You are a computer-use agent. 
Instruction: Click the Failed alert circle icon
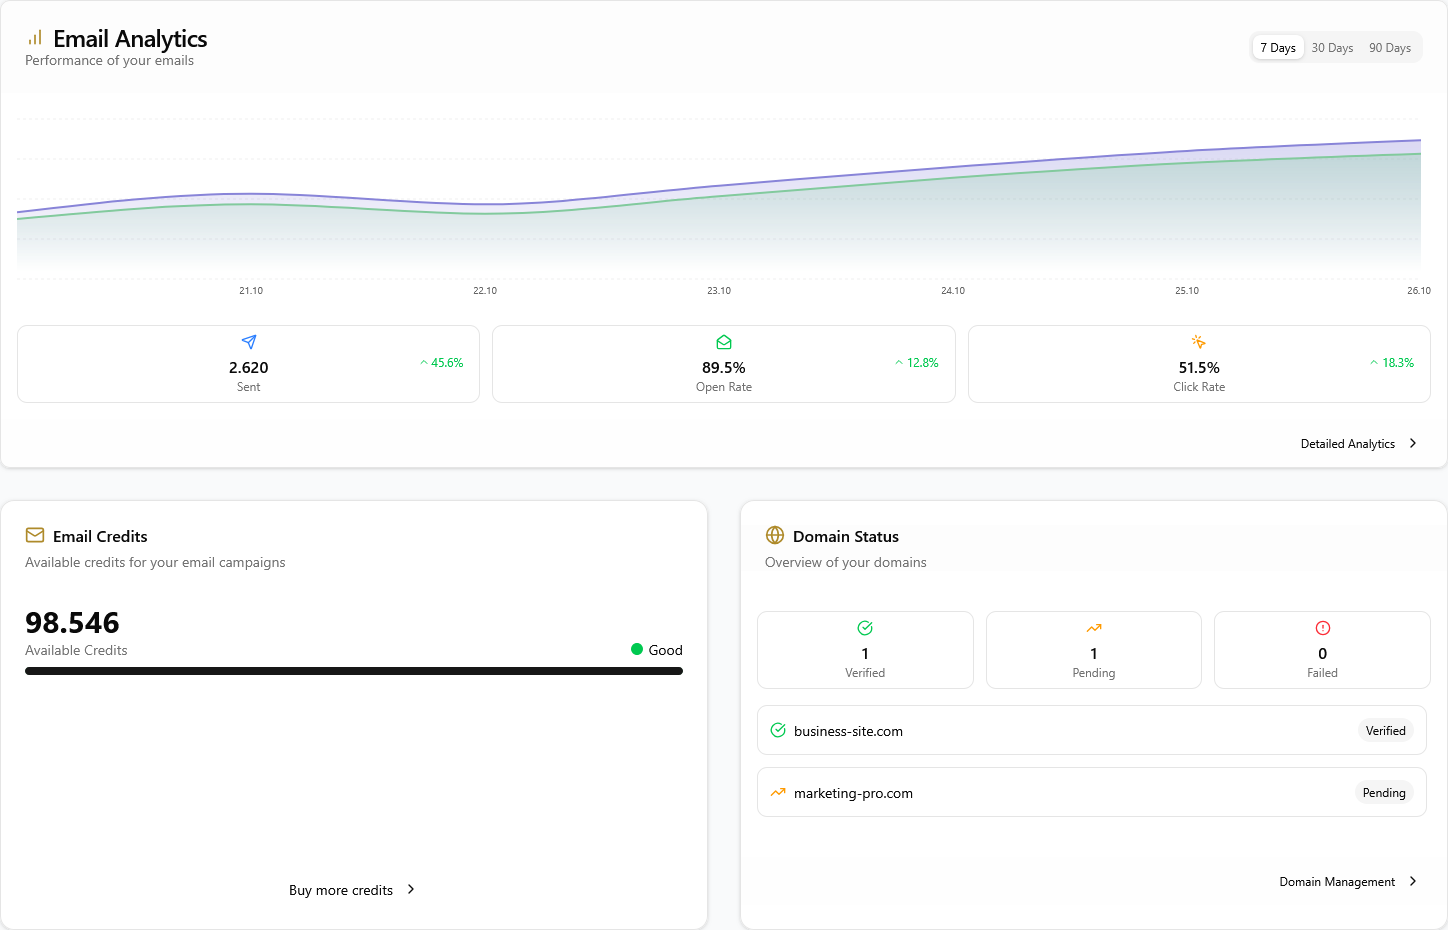1322,628
